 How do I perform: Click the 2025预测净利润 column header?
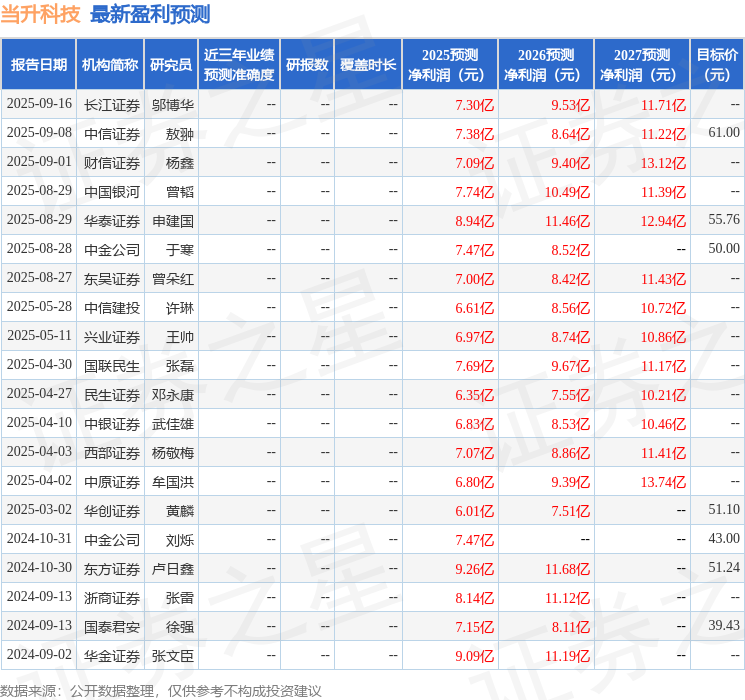450,64
